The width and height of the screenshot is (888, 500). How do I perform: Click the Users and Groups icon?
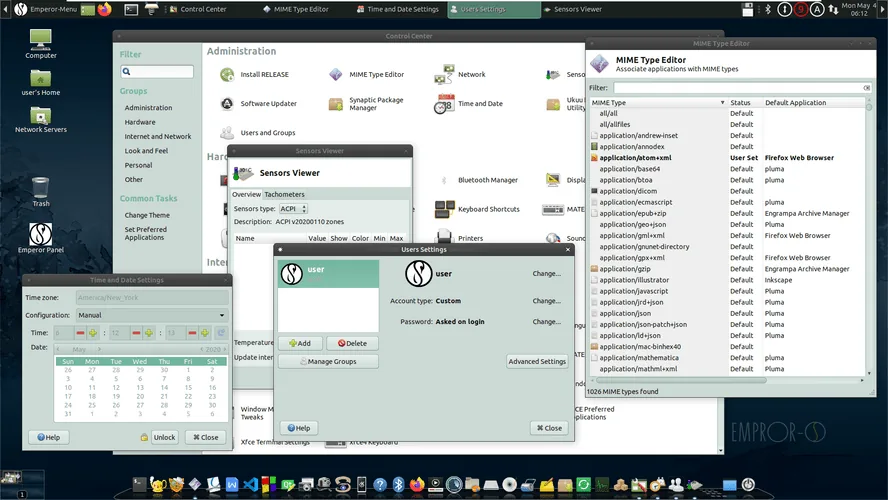click(227, 133)
